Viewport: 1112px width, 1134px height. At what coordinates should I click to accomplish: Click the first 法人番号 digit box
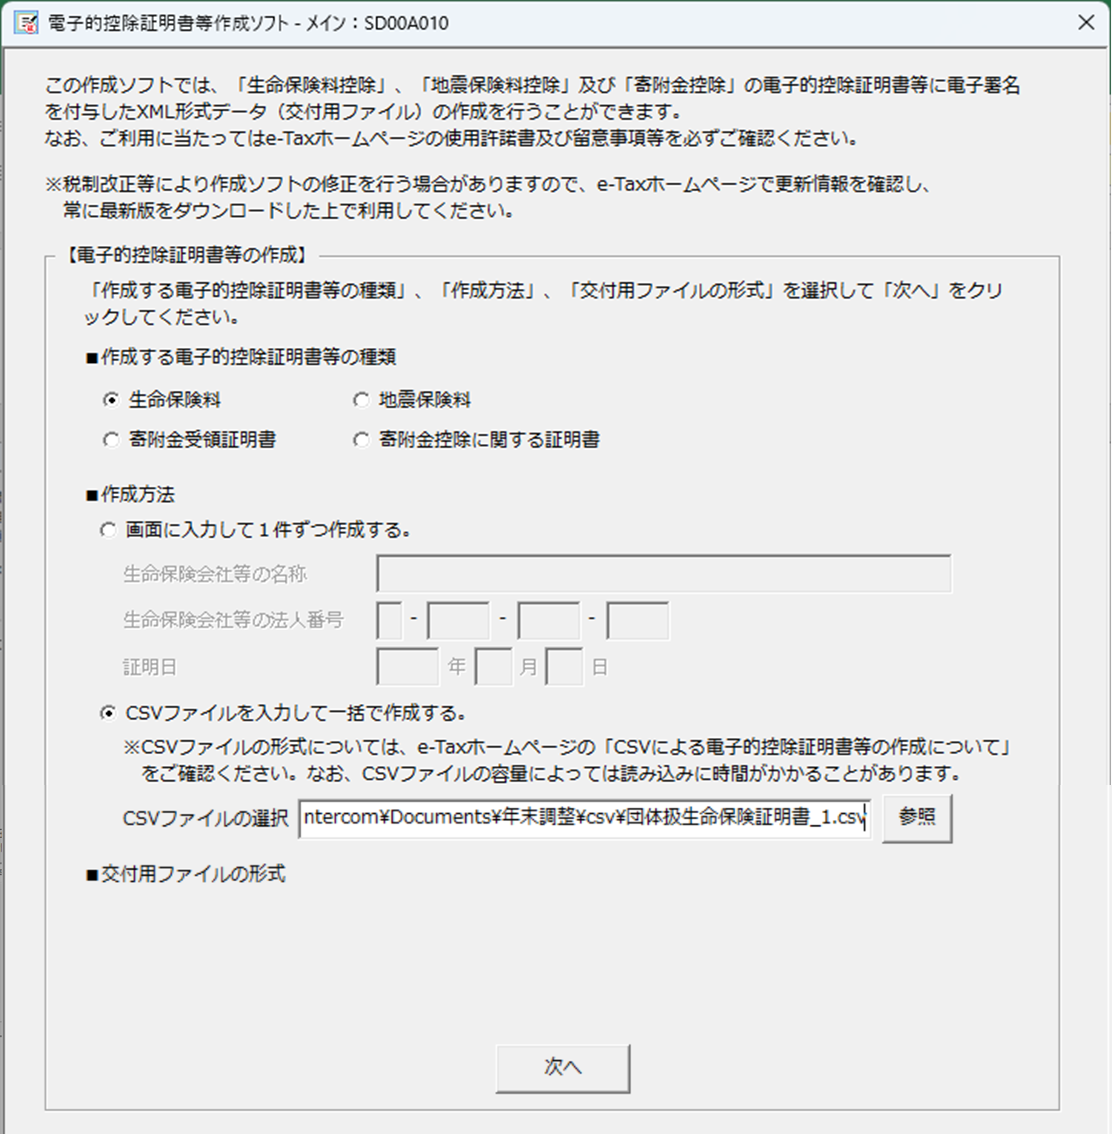tap(389, 621)
